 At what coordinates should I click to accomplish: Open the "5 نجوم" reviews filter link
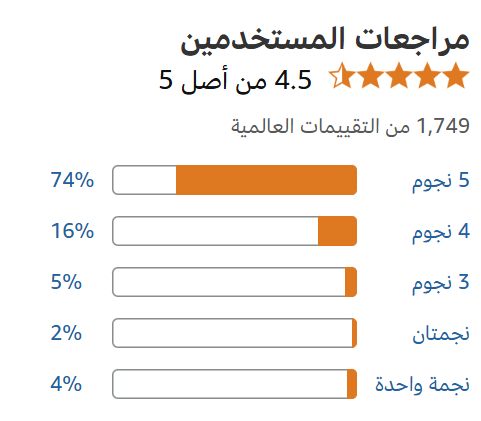tap(441, 182)
